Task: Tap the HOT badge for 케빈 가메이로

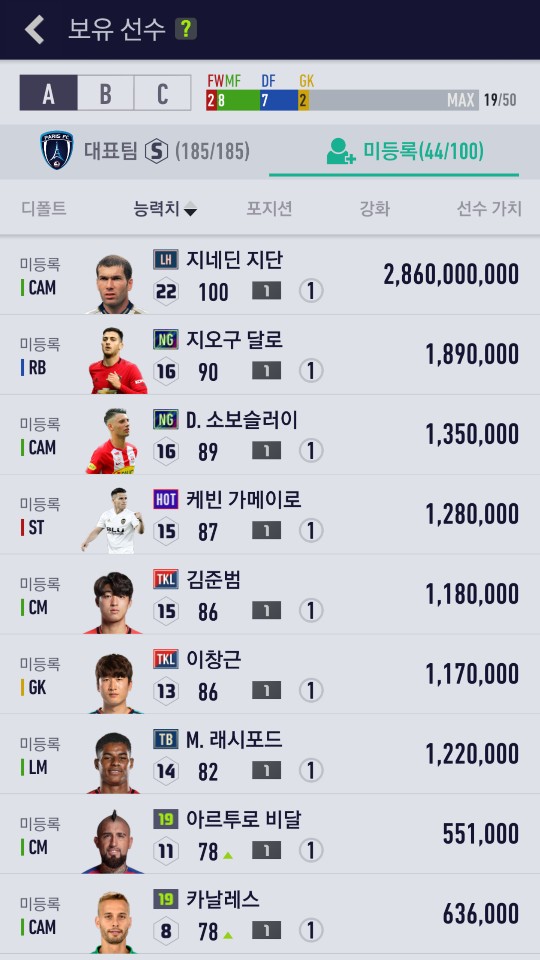Action: (166, 499)
